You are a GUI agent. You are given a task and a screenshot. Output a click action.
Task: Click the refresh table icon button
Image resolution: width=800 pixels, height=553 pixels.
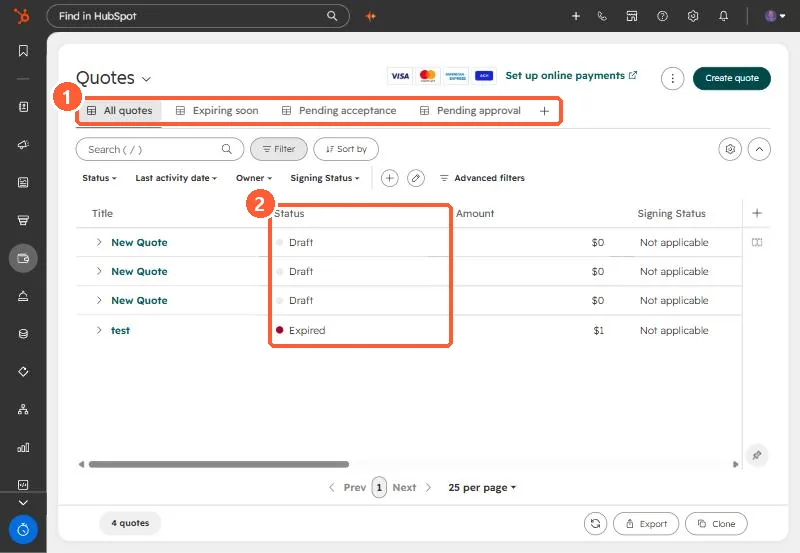click(595, 523)
